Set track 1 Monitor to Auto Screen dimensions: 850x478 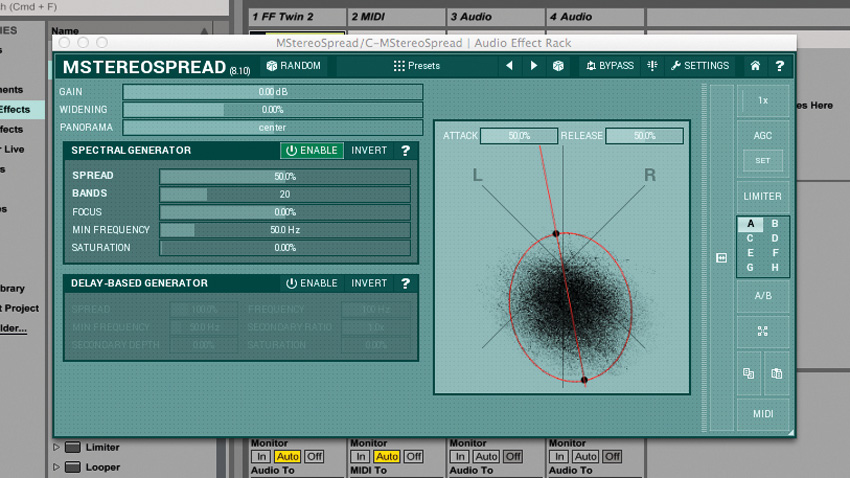click(287, 457)
